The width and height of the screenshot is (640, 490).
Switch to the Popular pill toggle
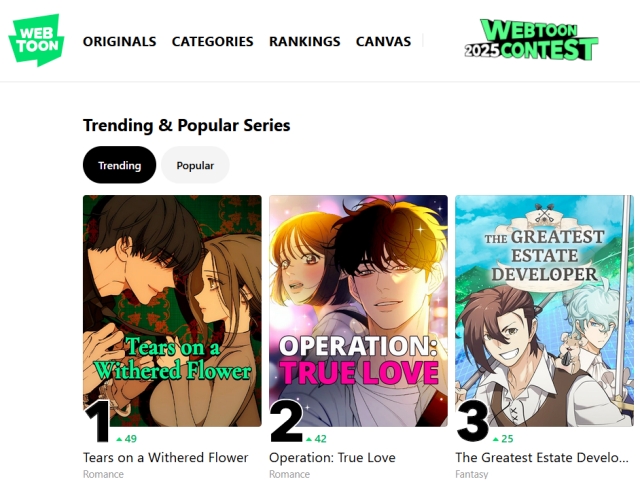(195, 165)
